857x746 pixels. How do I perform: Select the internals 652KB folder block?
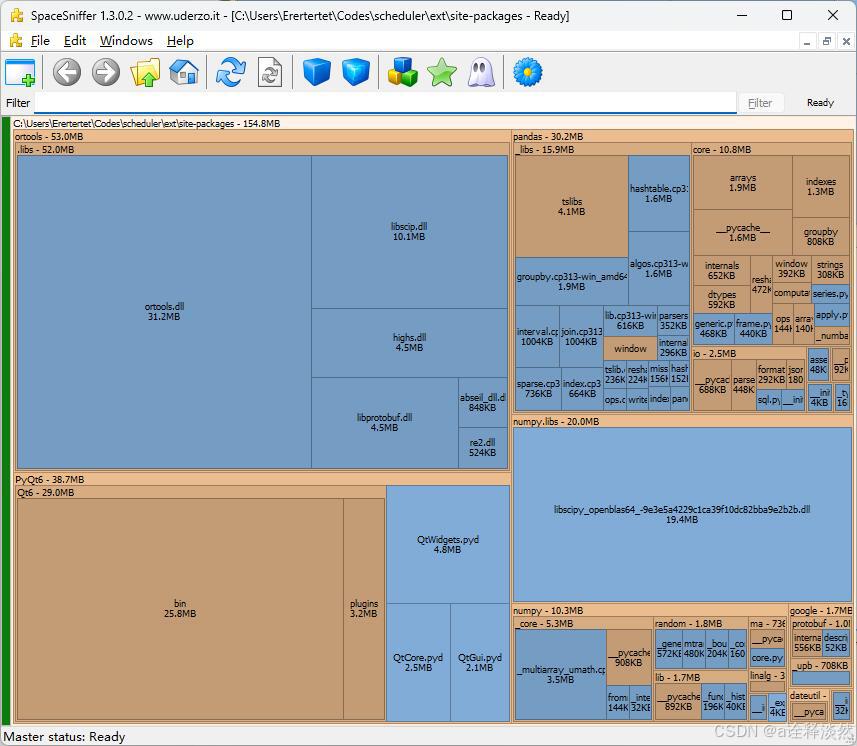pyautogui.click(x=721, y=271)
